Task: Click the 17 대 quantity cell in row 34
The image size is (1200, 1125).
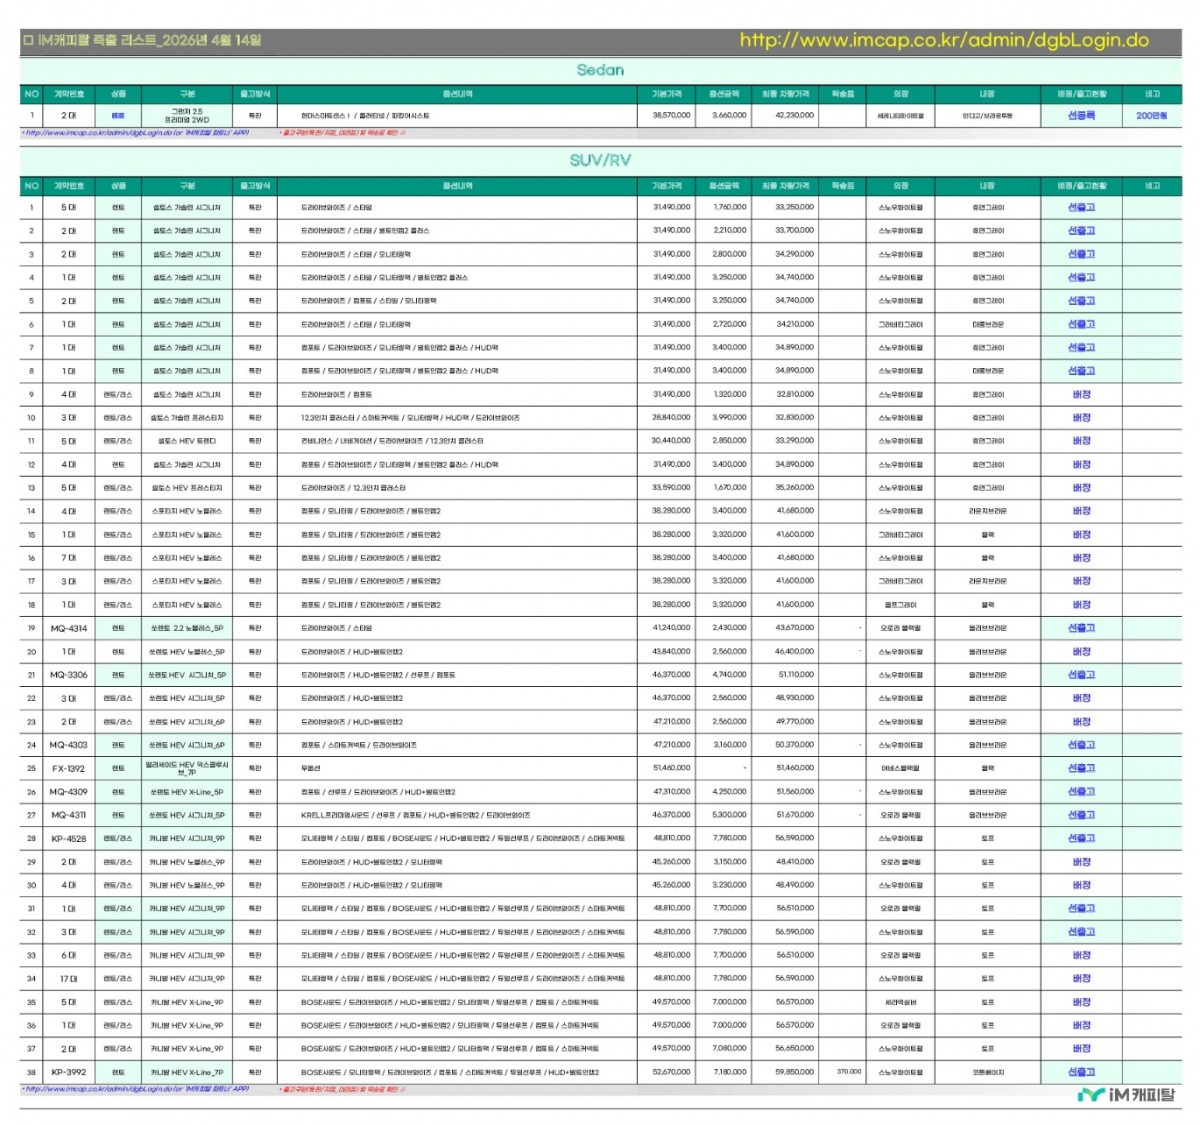Action: coord(69,978)
